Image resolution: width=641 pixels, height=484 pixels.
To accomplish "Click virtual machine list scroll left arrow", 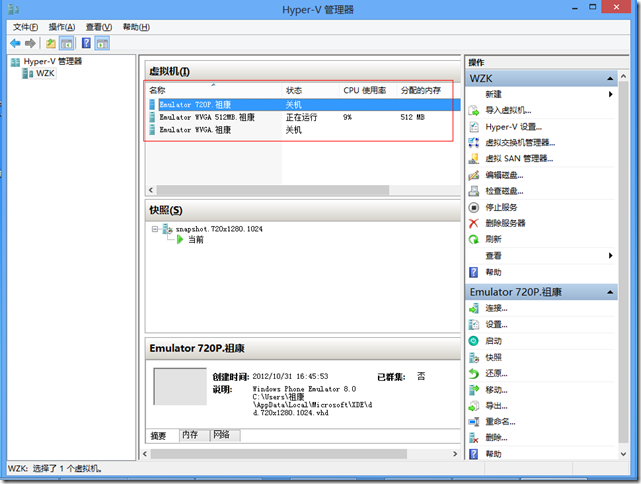I will tap(151, 190).
